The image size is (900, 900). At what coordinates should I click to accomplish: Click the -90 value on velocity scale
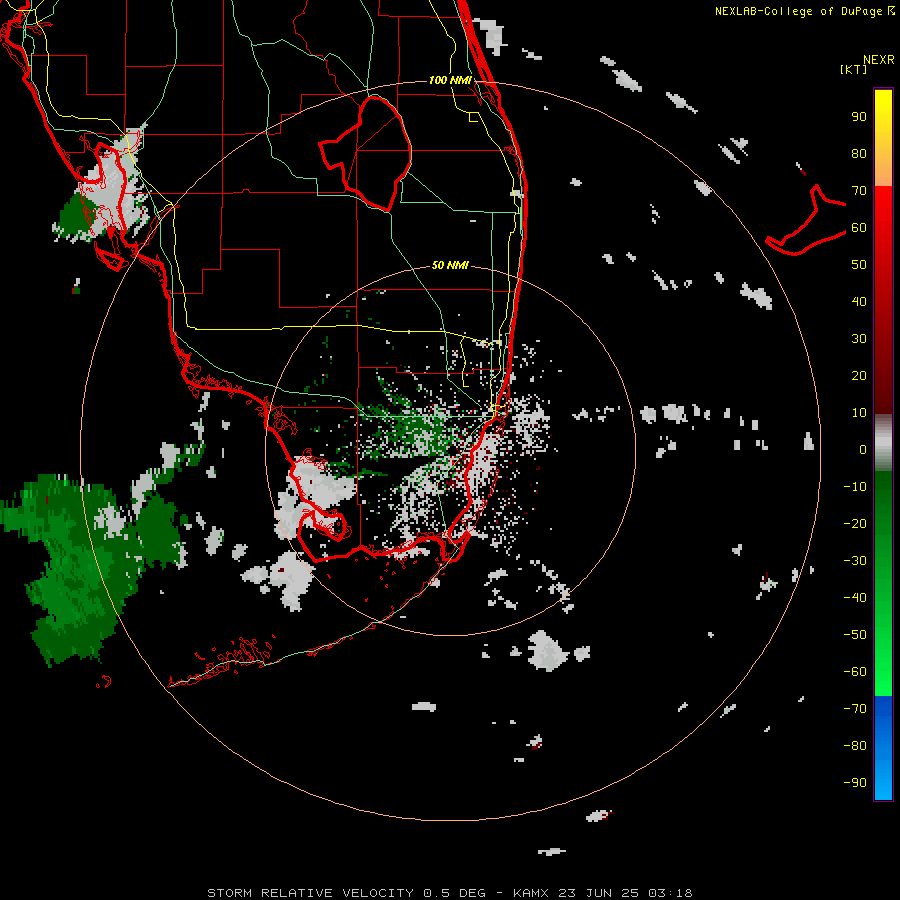[x=855, y=783]
